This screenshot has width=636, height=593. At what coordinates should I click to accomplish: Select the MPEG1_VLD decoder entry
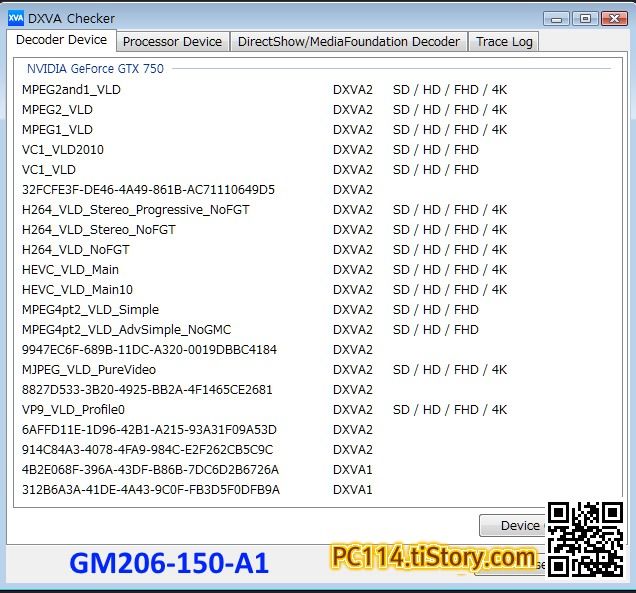tap(264, 130)
